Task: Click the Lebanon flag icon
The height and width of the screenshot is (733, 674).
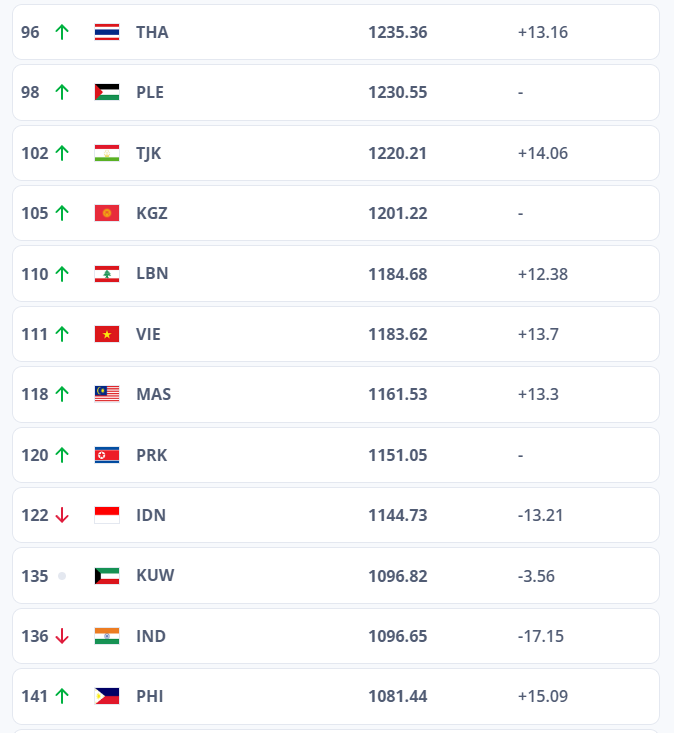Action: click(x=107, y=273)
